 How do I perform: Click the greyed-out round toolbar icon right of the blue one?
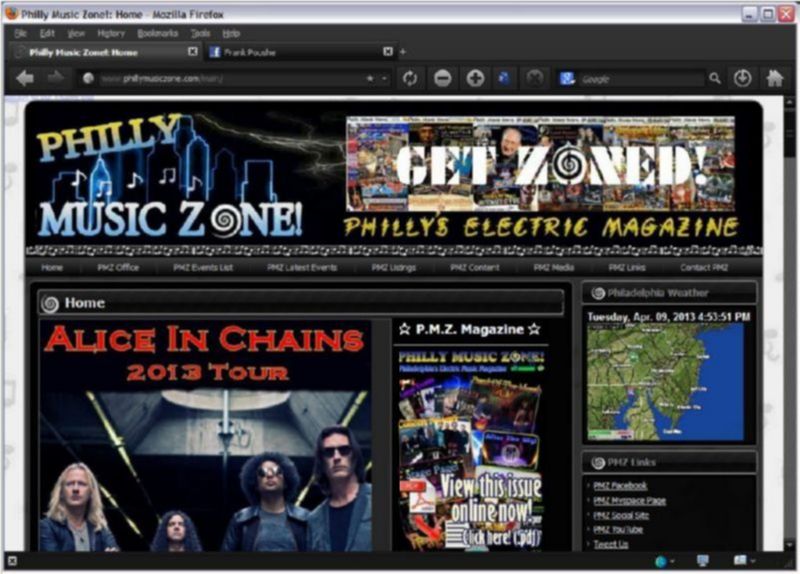pos(534,79)
